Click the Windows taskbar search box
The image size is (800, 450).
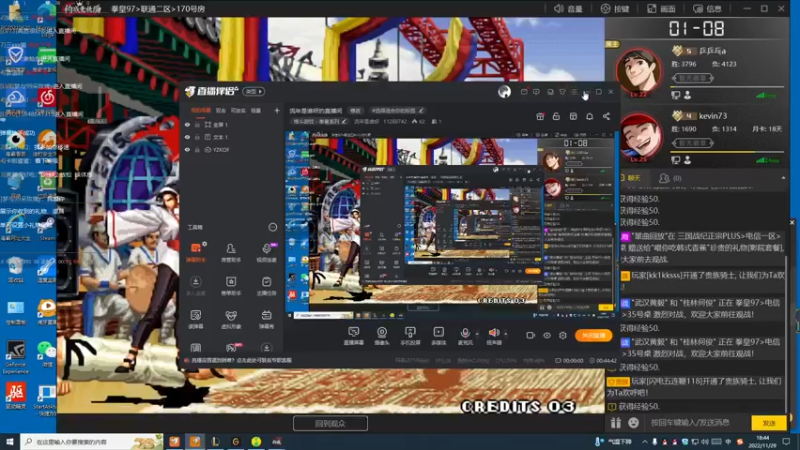pos(92,441)
